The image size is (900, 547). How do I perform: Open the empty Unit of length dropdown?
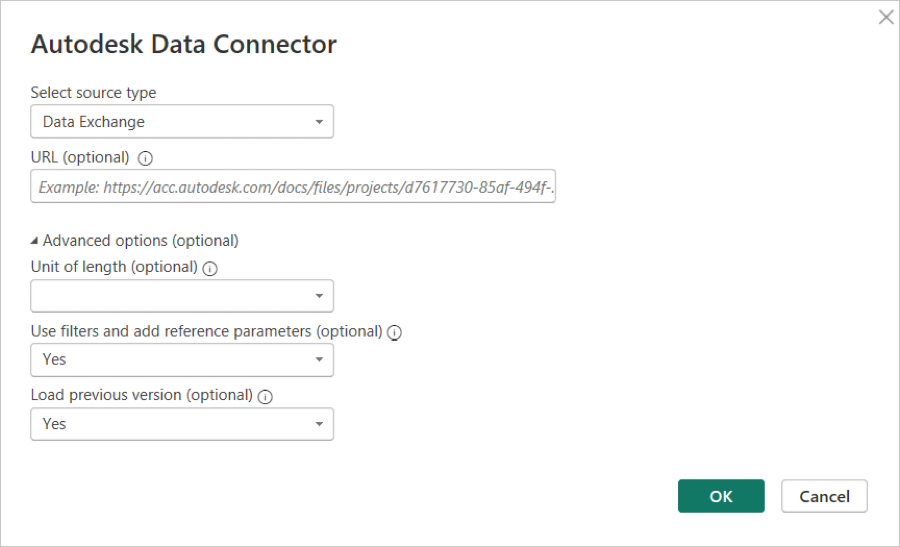click(x=181, y=296)
